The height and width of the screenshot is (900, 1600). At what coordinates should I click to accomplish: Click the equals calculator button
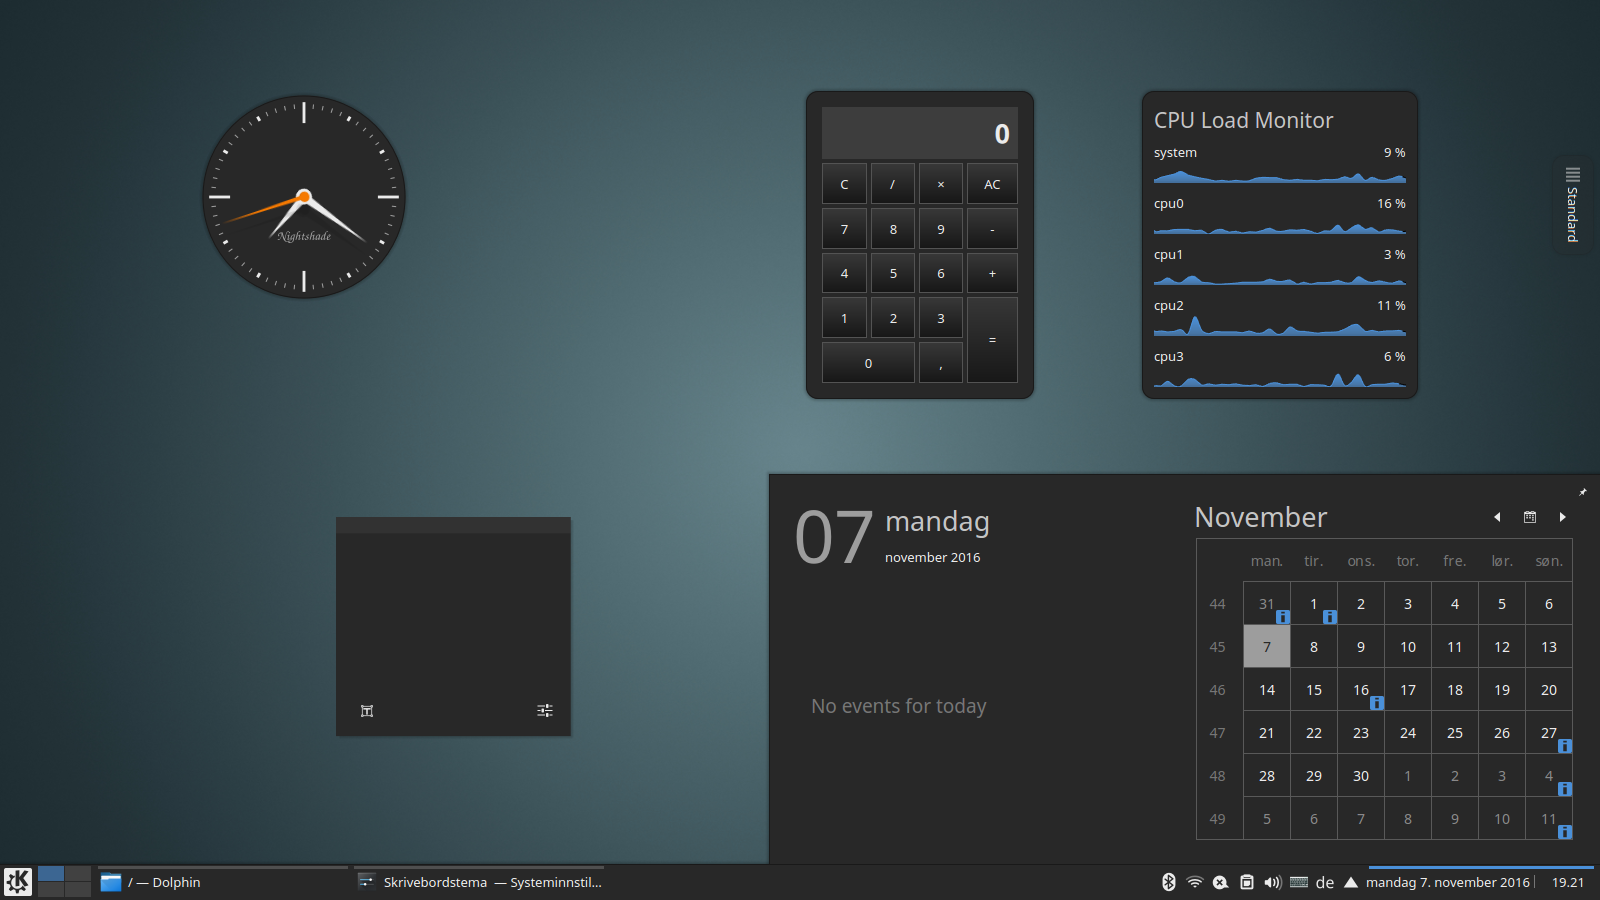tap(992, 340)
